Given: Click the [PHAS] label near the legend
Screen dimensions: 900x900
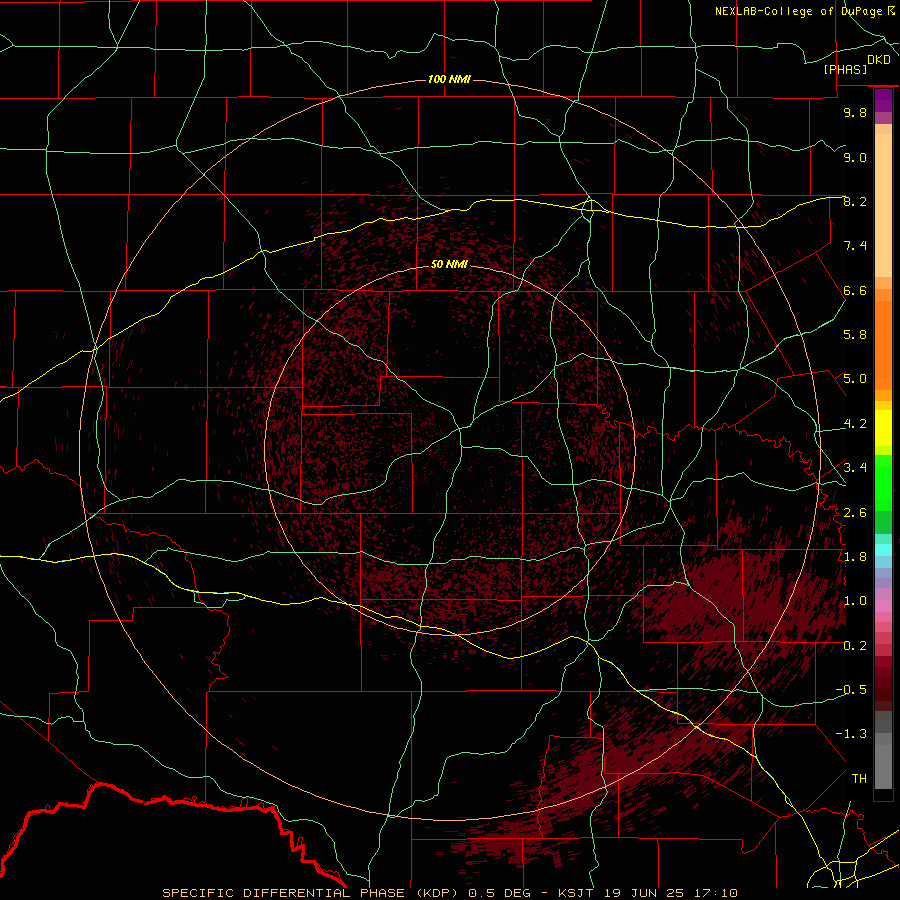Looking at the screenshot, I should point(845,69).
